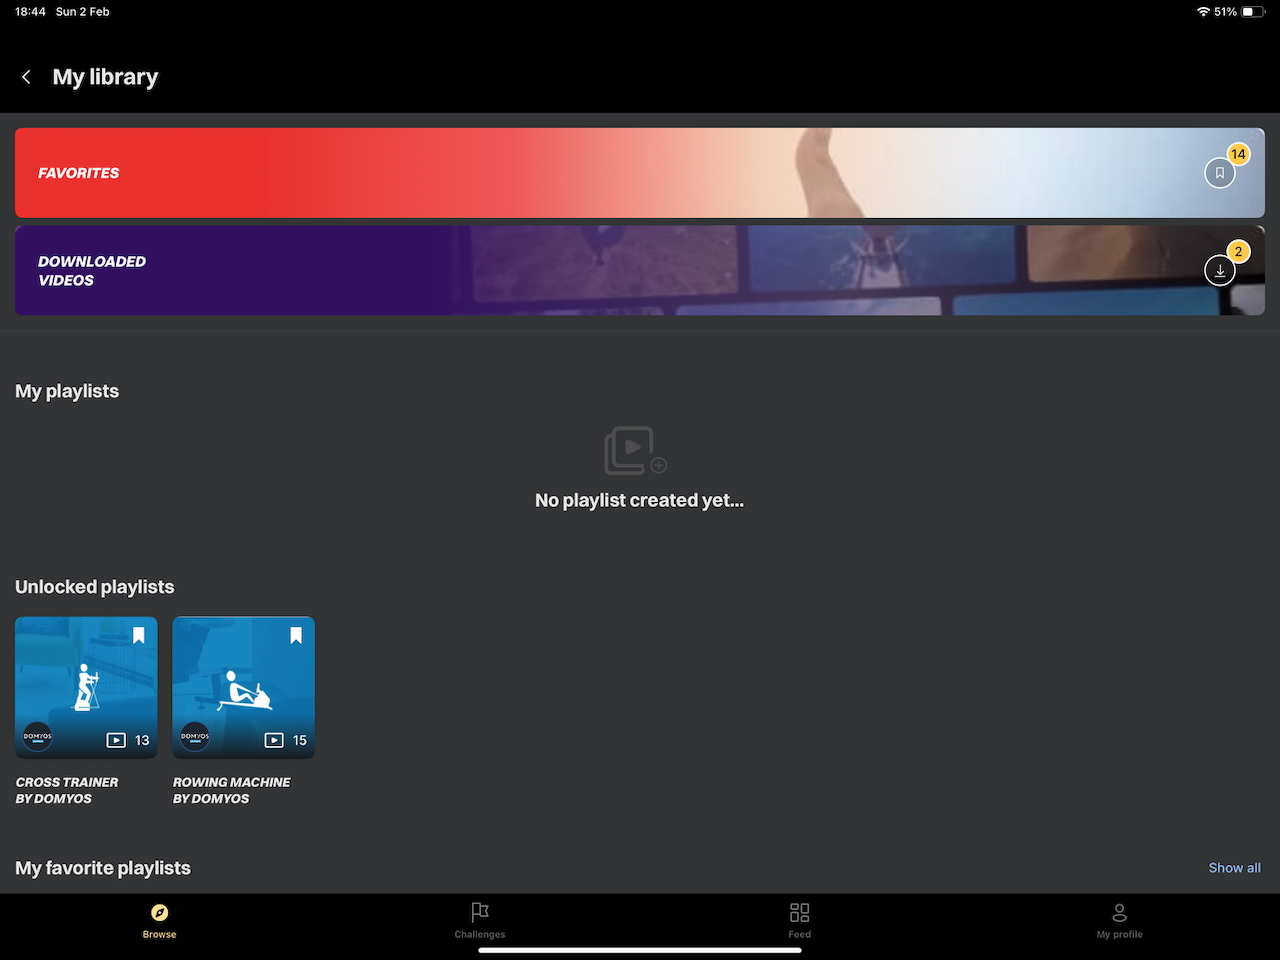This screenshot has height=960, width=1280.
Task: Tap Show all for favorite playlists
Action: pos(1234,867)
